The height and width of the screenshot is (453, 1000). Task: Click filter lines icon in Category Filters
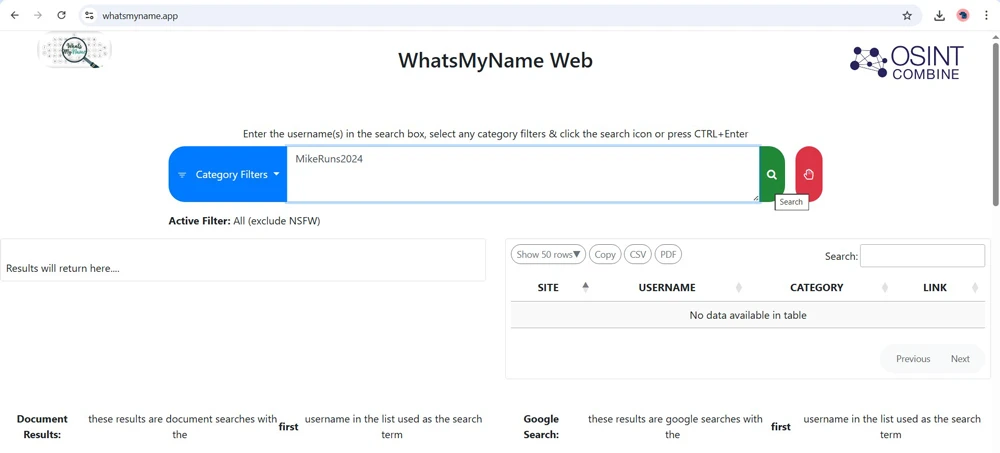182,175
